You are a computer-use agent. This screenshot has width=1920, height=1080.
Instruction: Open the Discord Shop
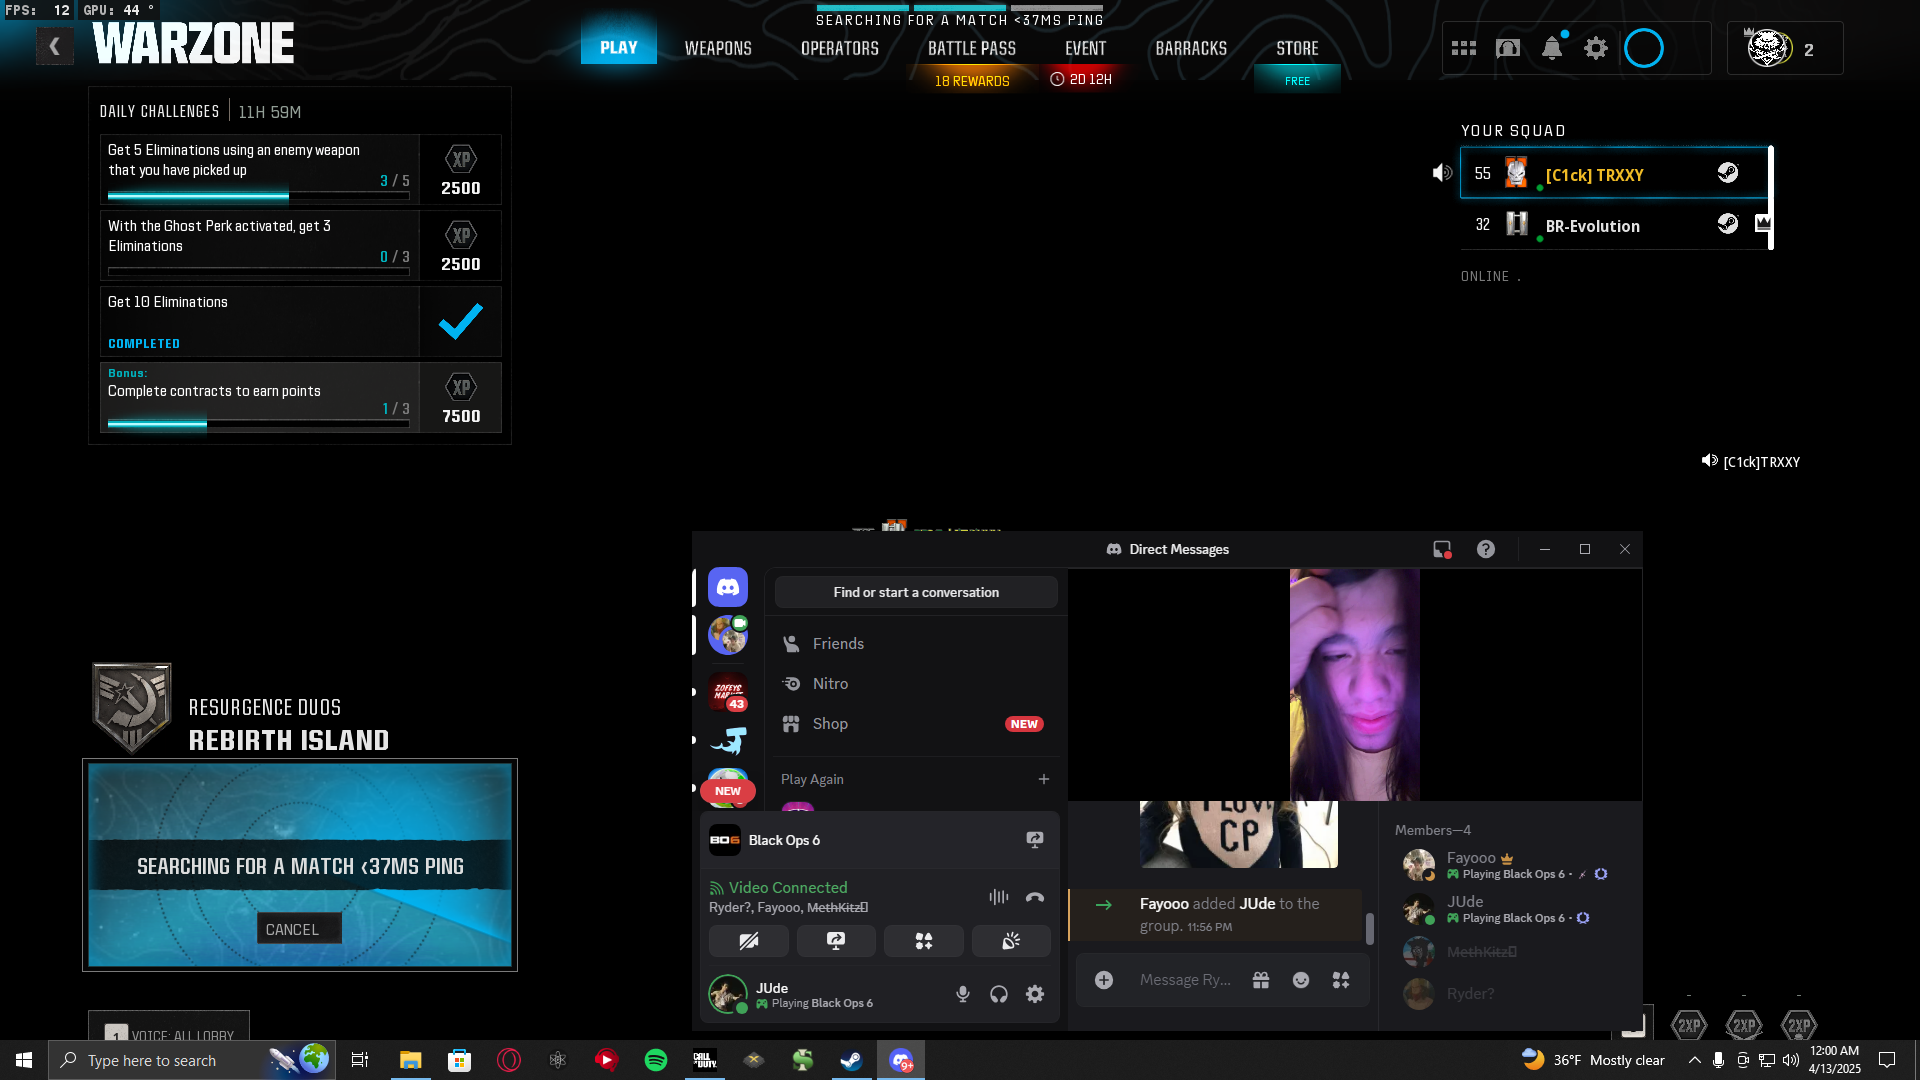916,723
